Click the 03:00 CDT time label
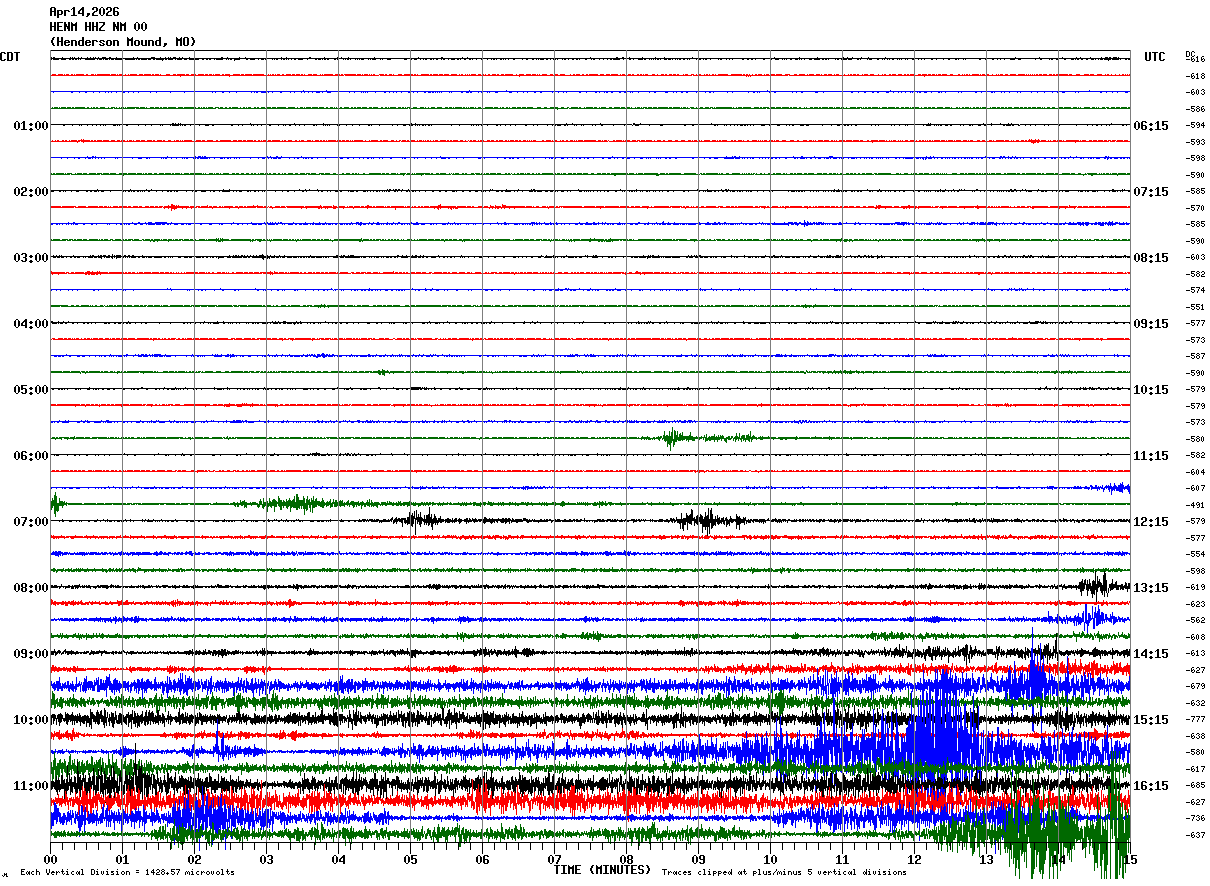The height and width of the screenshot is (886, 1210). (x=30, y=258)
